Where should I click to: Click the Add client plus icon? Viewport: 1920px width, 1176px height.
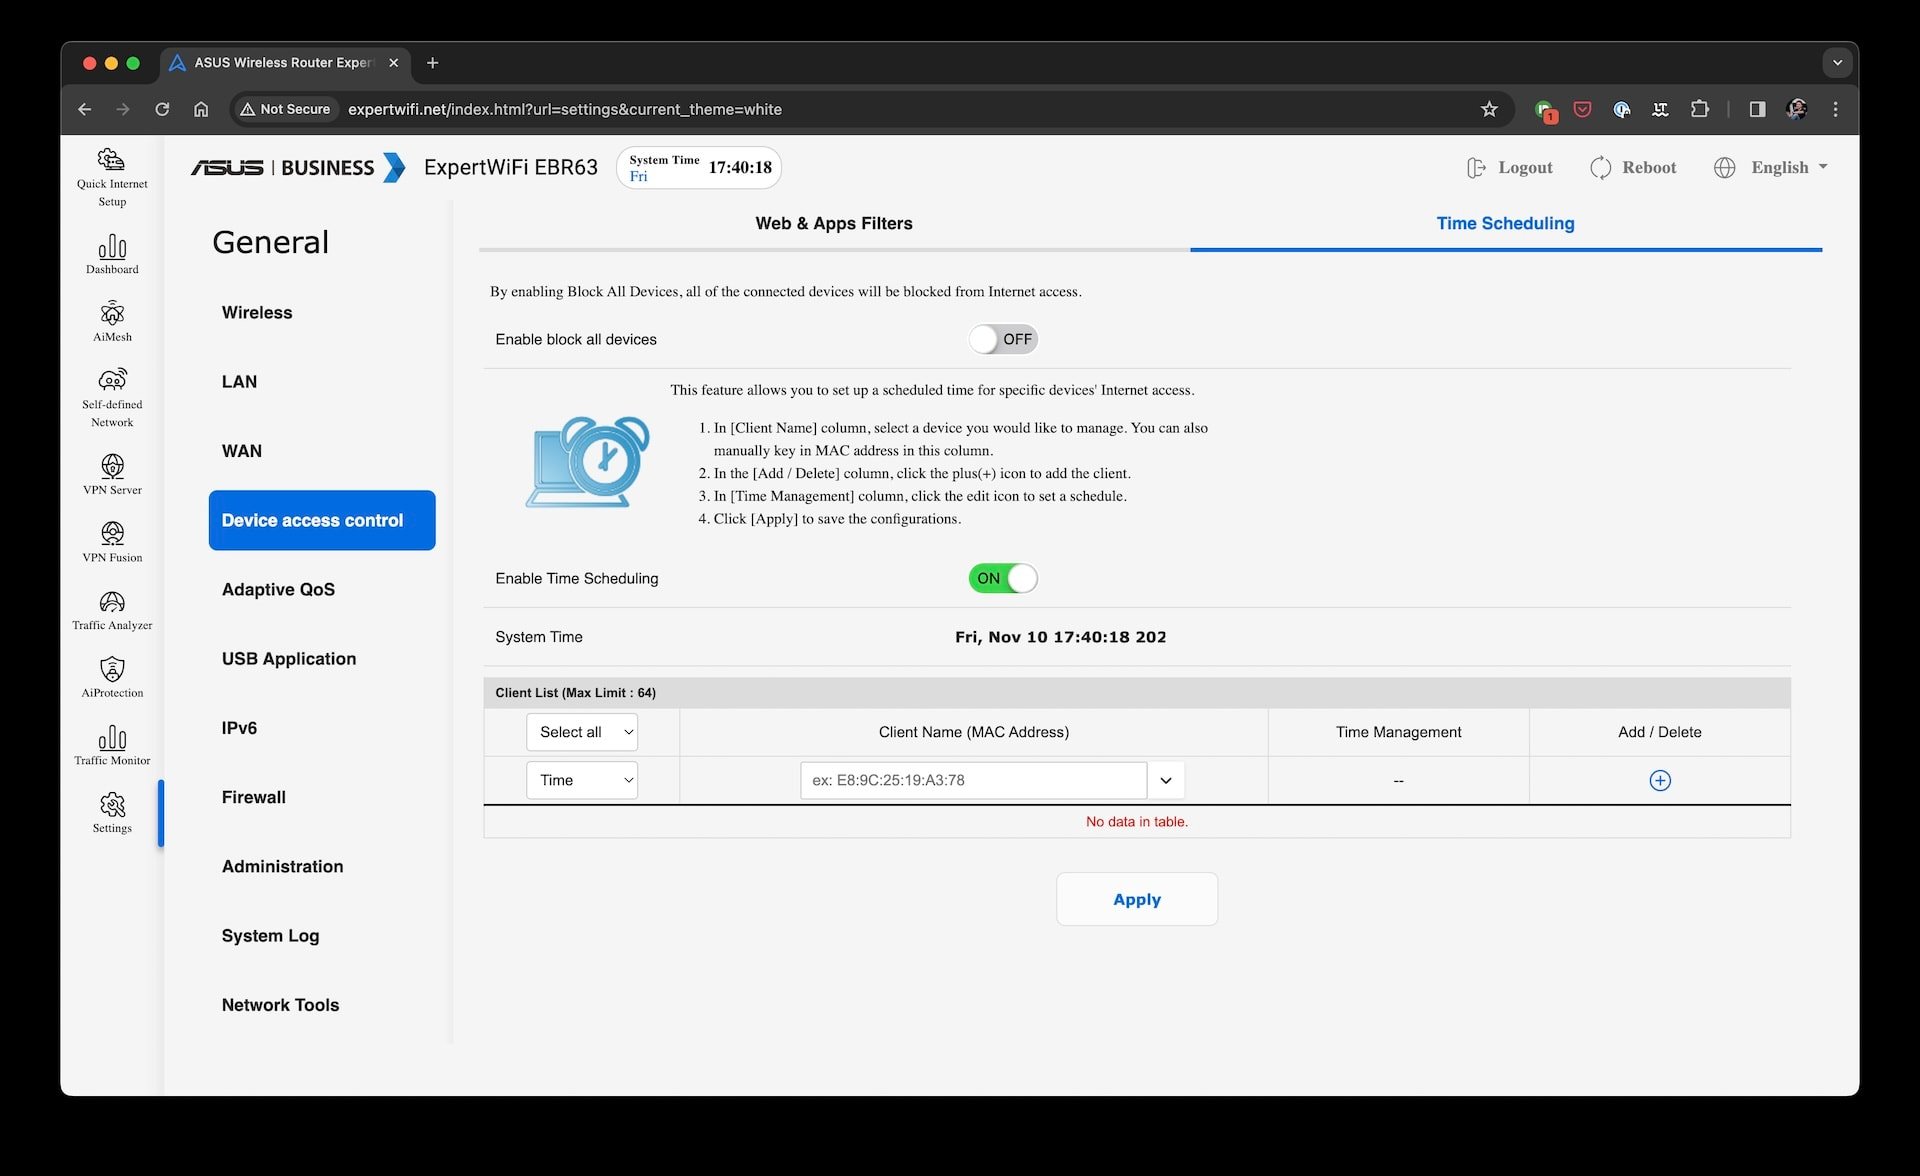coord(1658,780)
